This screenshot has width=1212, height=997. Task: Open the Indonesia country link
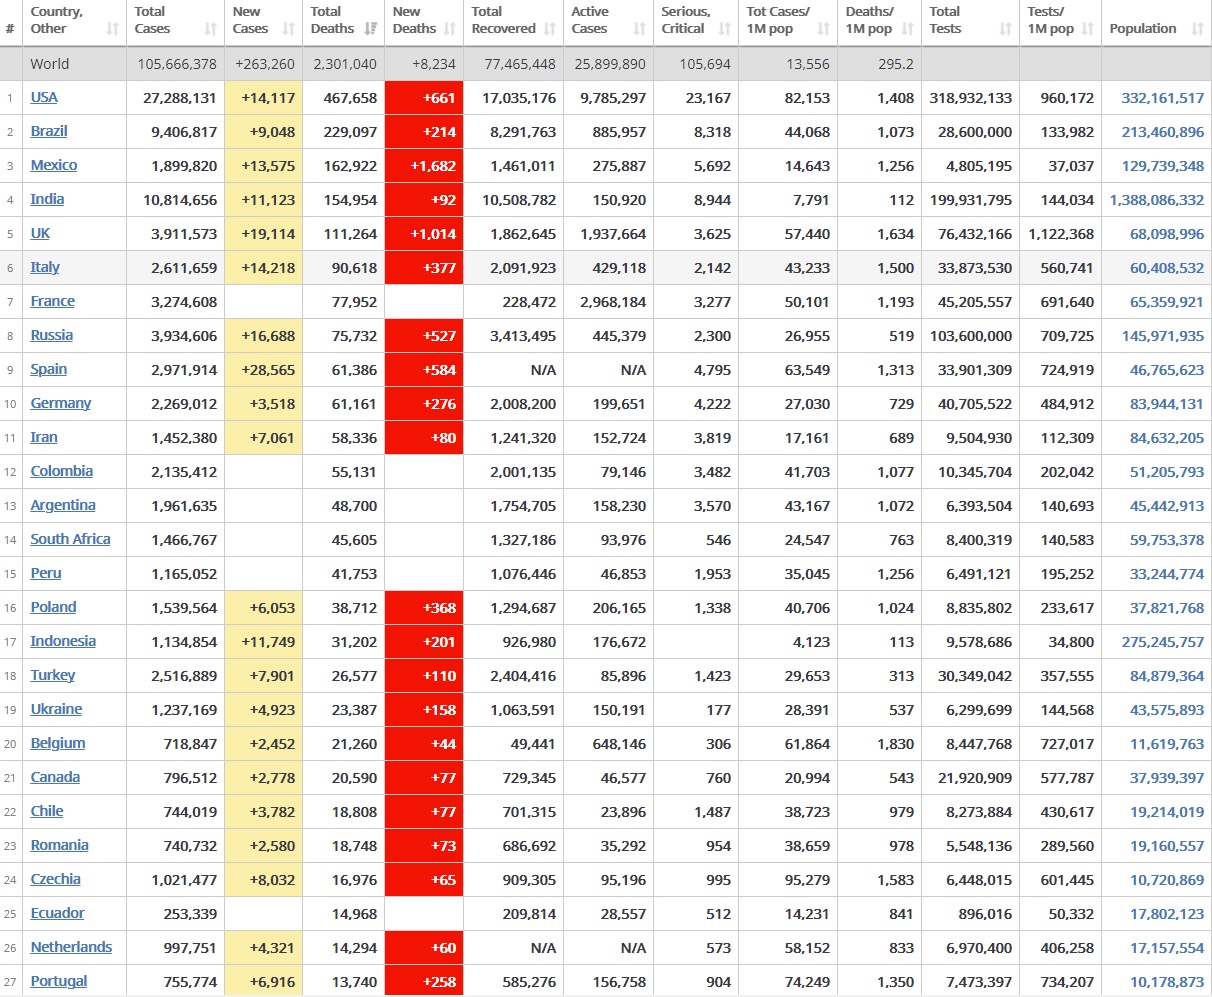[x=63, y=641]
